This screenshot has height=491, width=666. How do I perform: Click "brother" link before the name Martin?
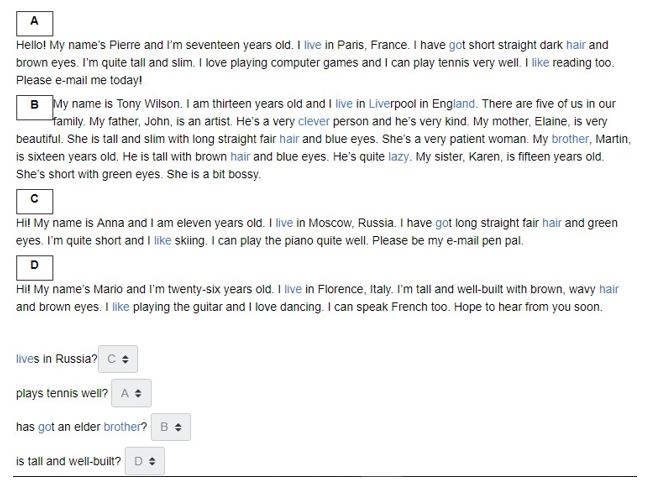[570, 139]
